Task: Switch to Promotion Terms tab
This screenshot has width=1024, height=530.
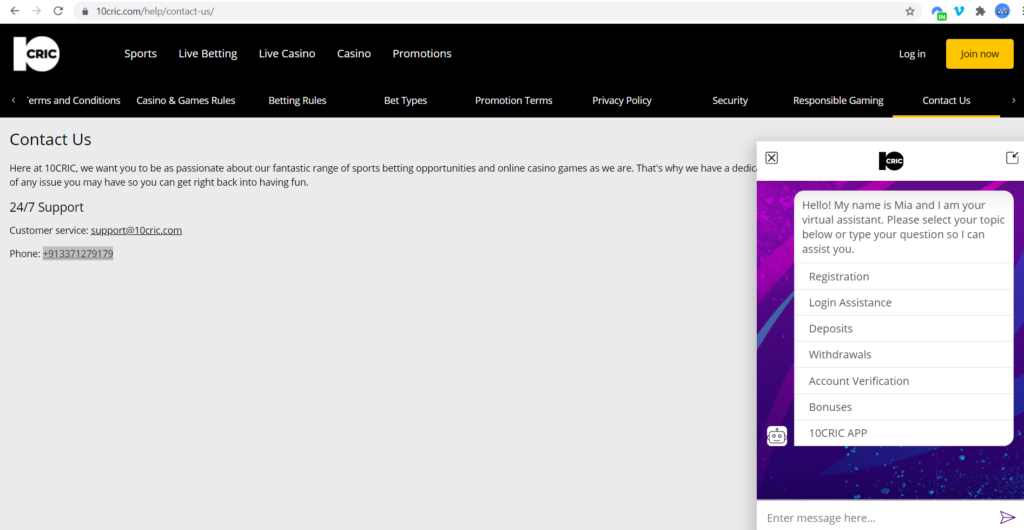Action: 513,101
